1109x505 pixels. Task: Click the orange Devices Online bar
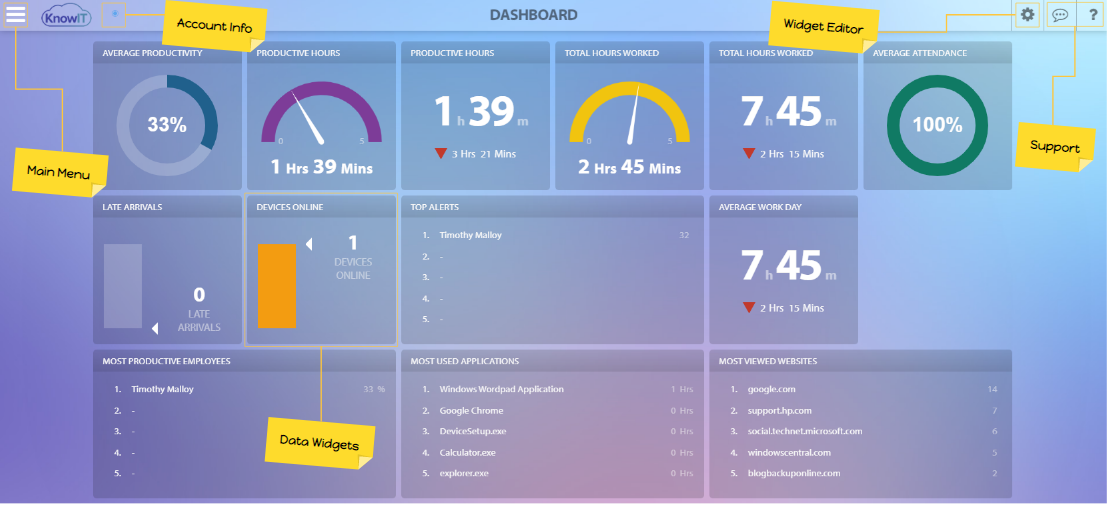pyautogui.click(x=277, y=286)
